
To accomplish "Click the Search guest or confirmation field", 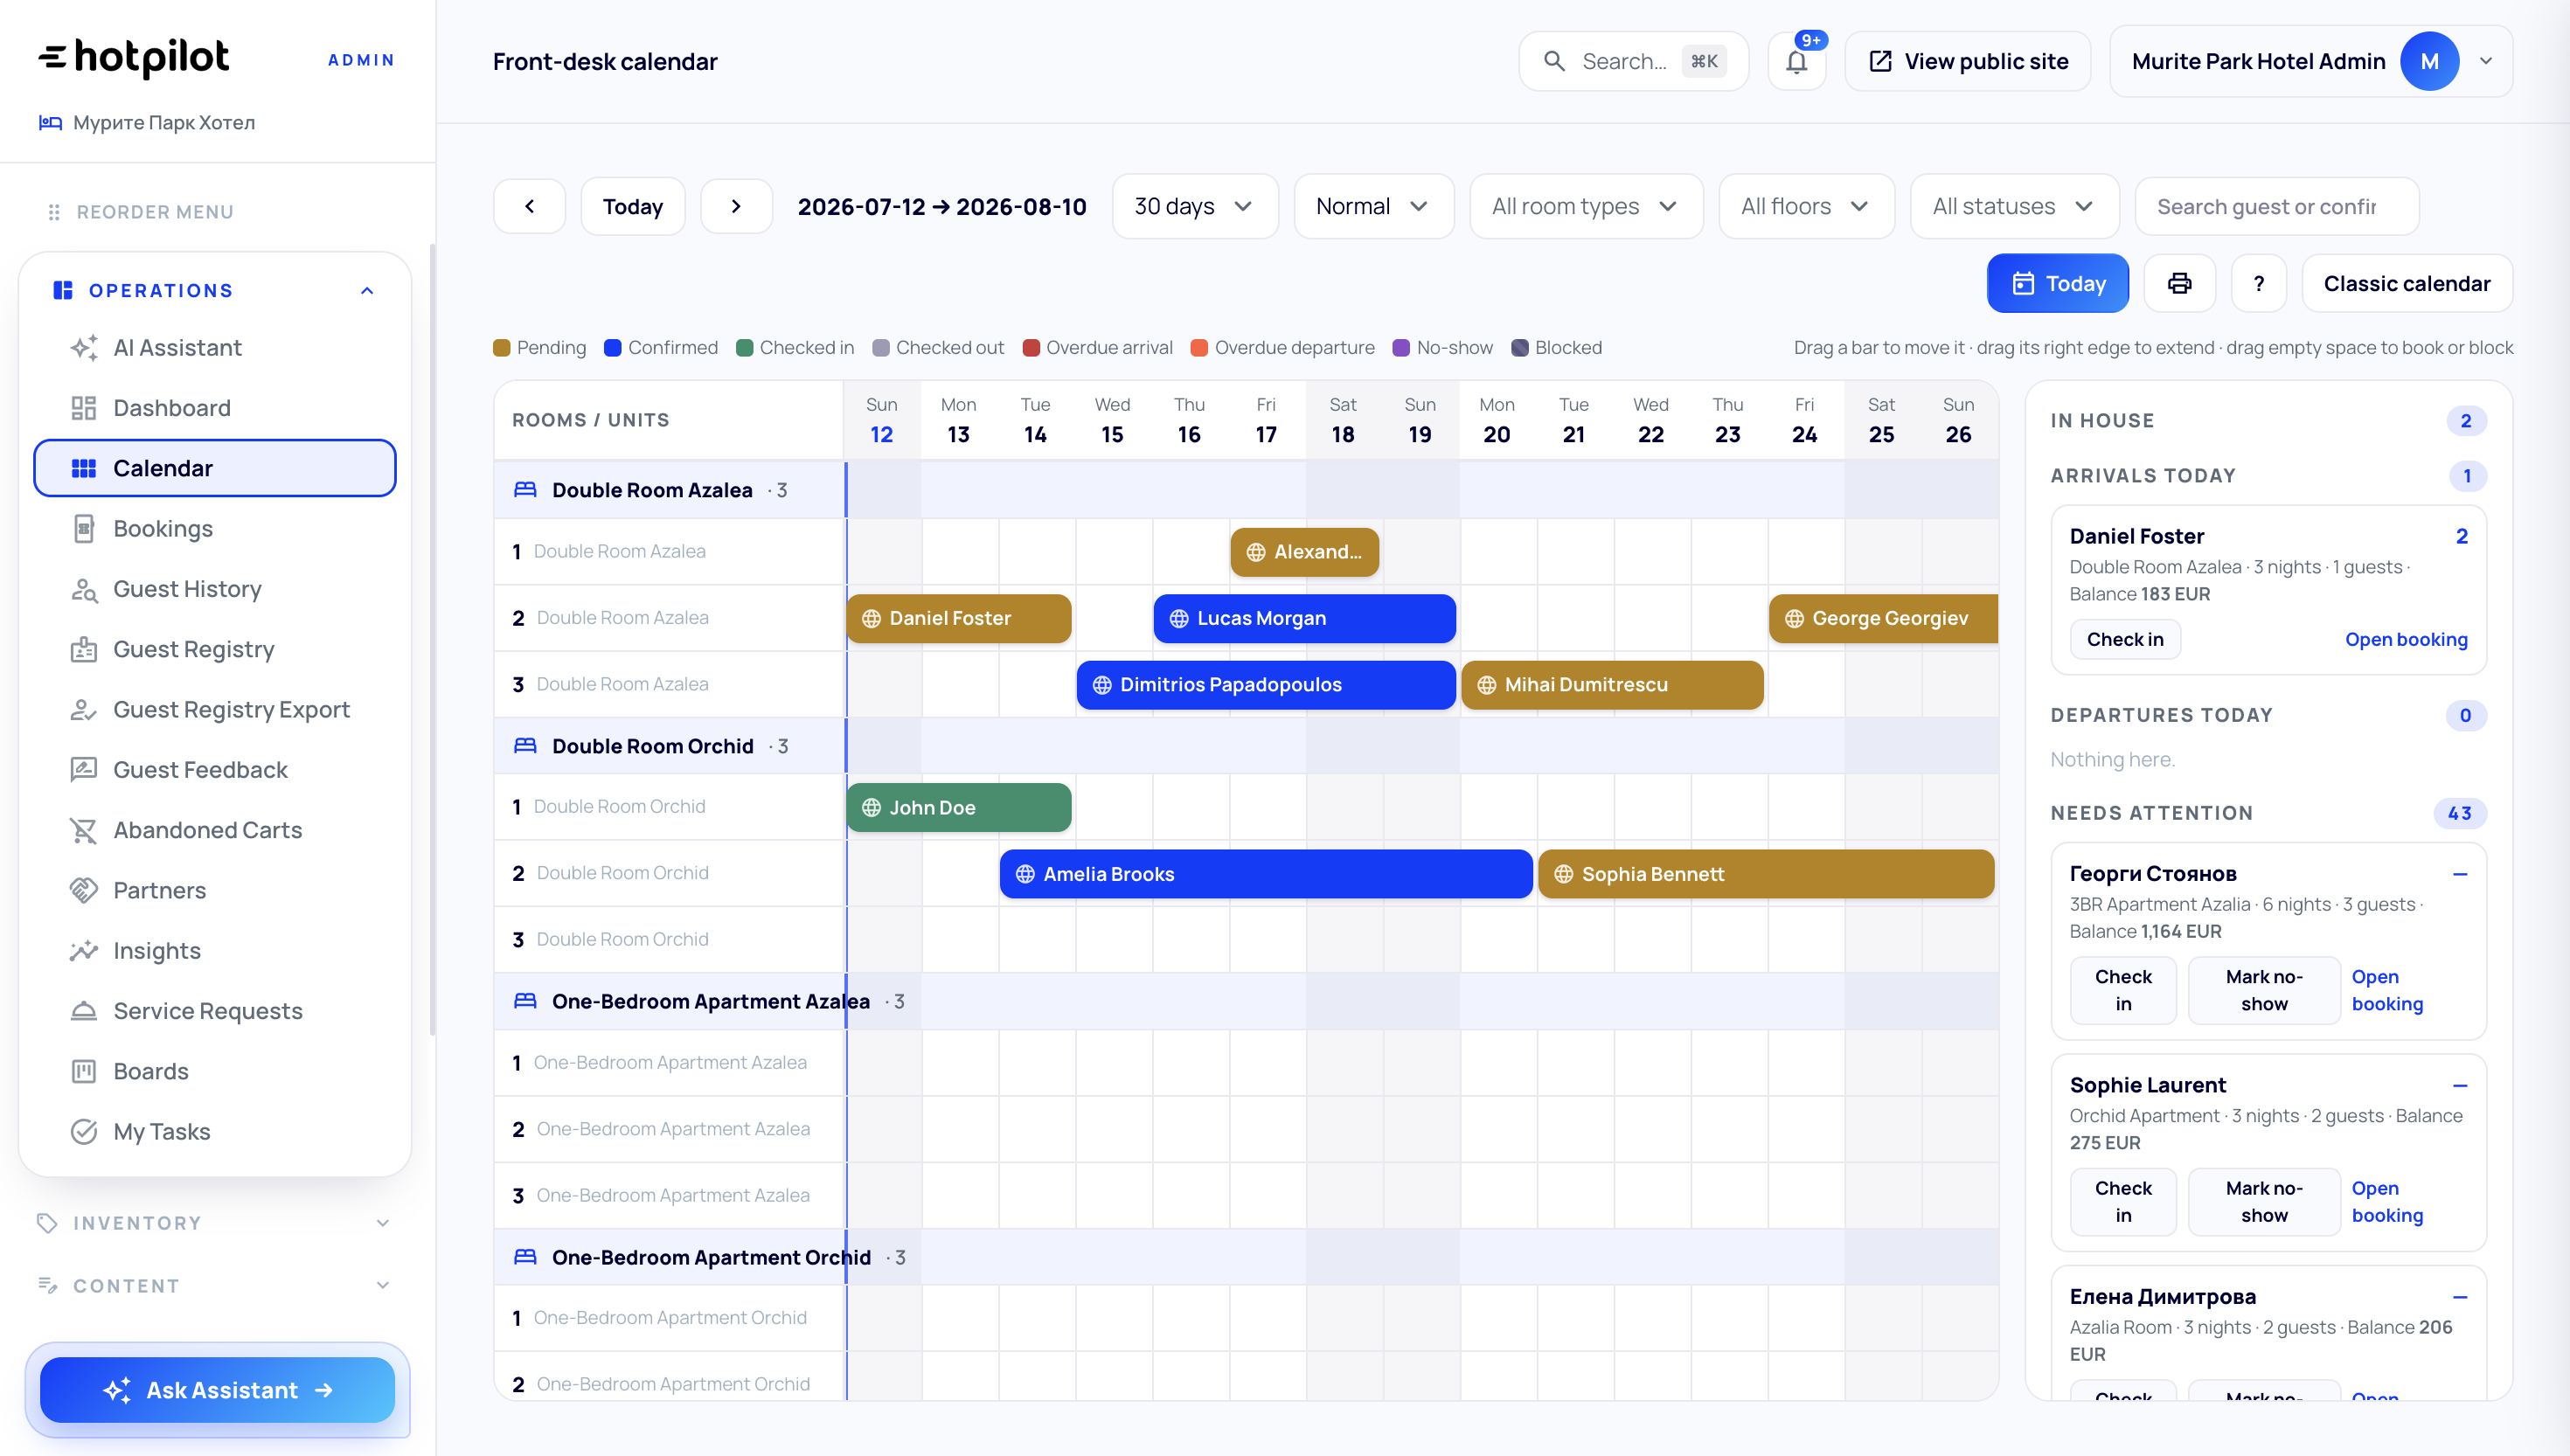I will [x=2276, y=207].
